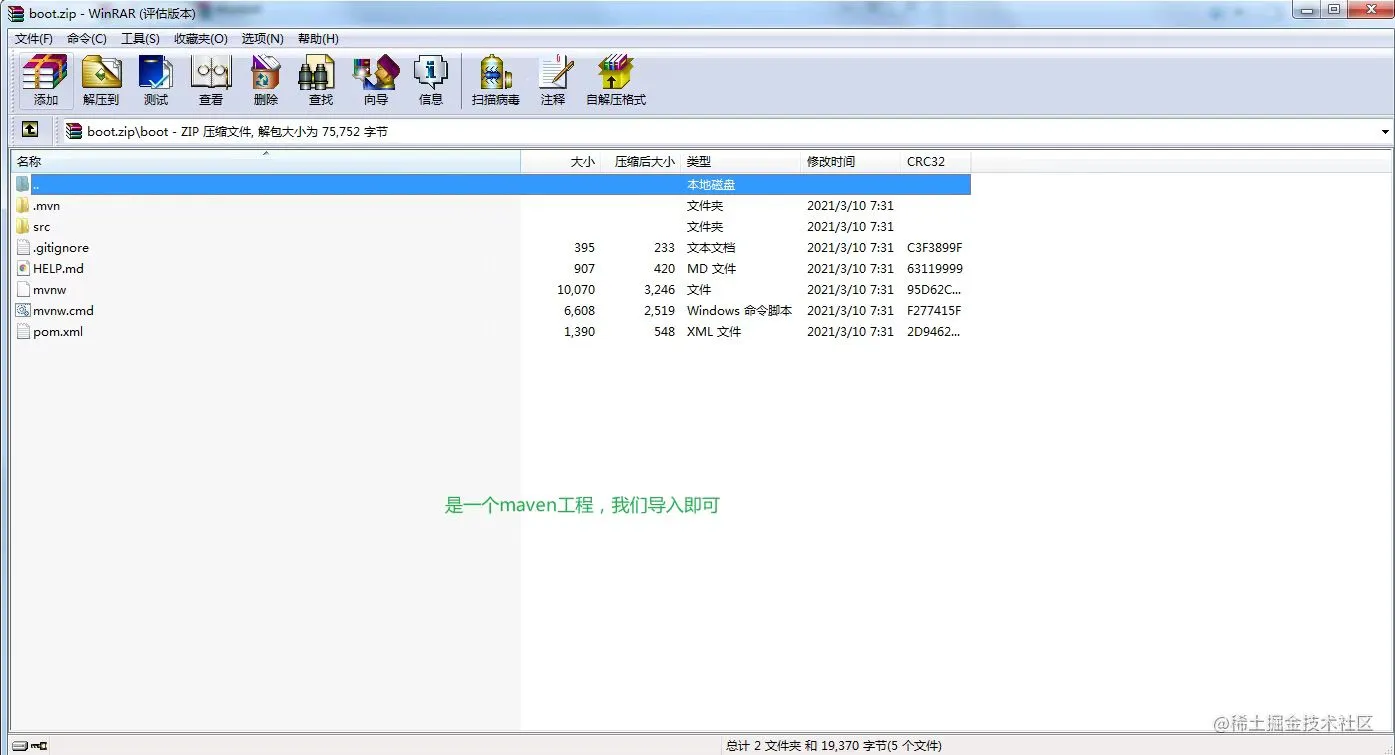Click the src folder icon

(x=23, y=226)
